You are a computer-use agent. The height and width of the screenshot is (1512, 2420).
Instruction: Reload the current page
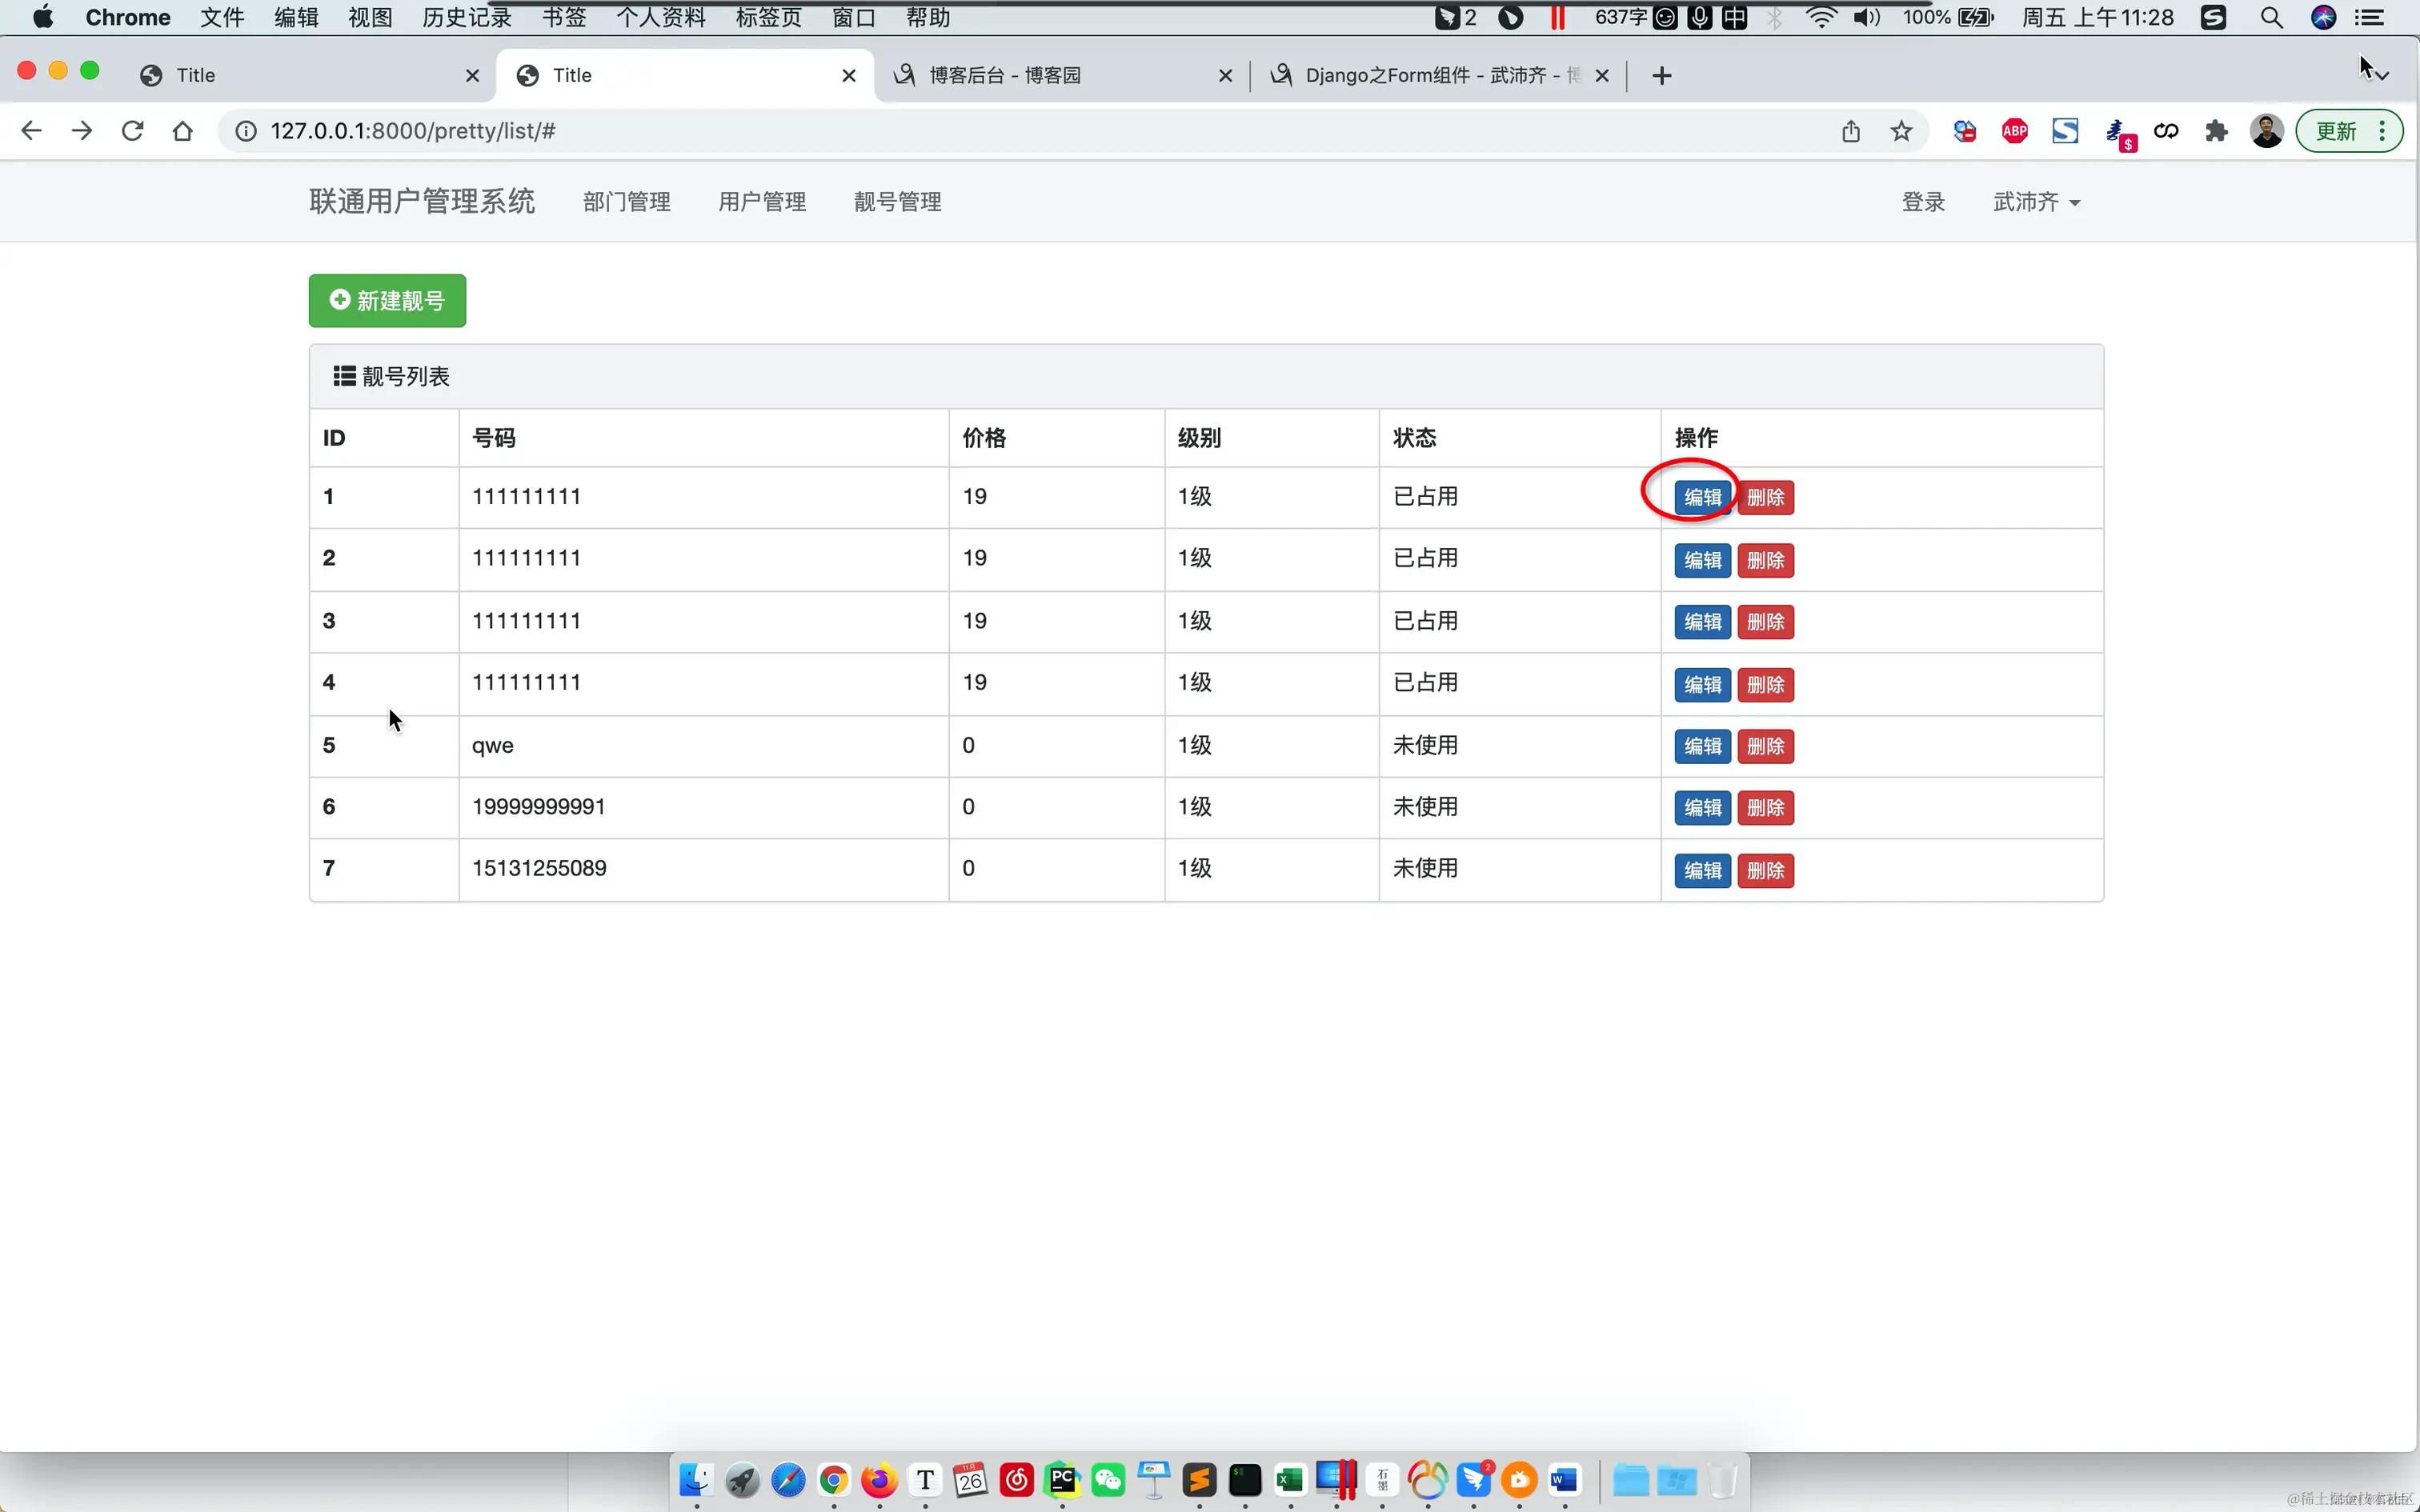pyautogui.click(x=132, y=131)
